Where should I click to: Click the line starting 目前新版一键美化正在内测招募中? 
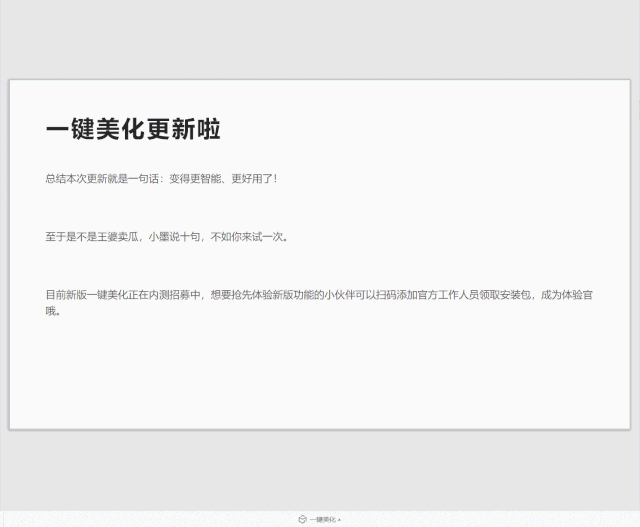319,295
